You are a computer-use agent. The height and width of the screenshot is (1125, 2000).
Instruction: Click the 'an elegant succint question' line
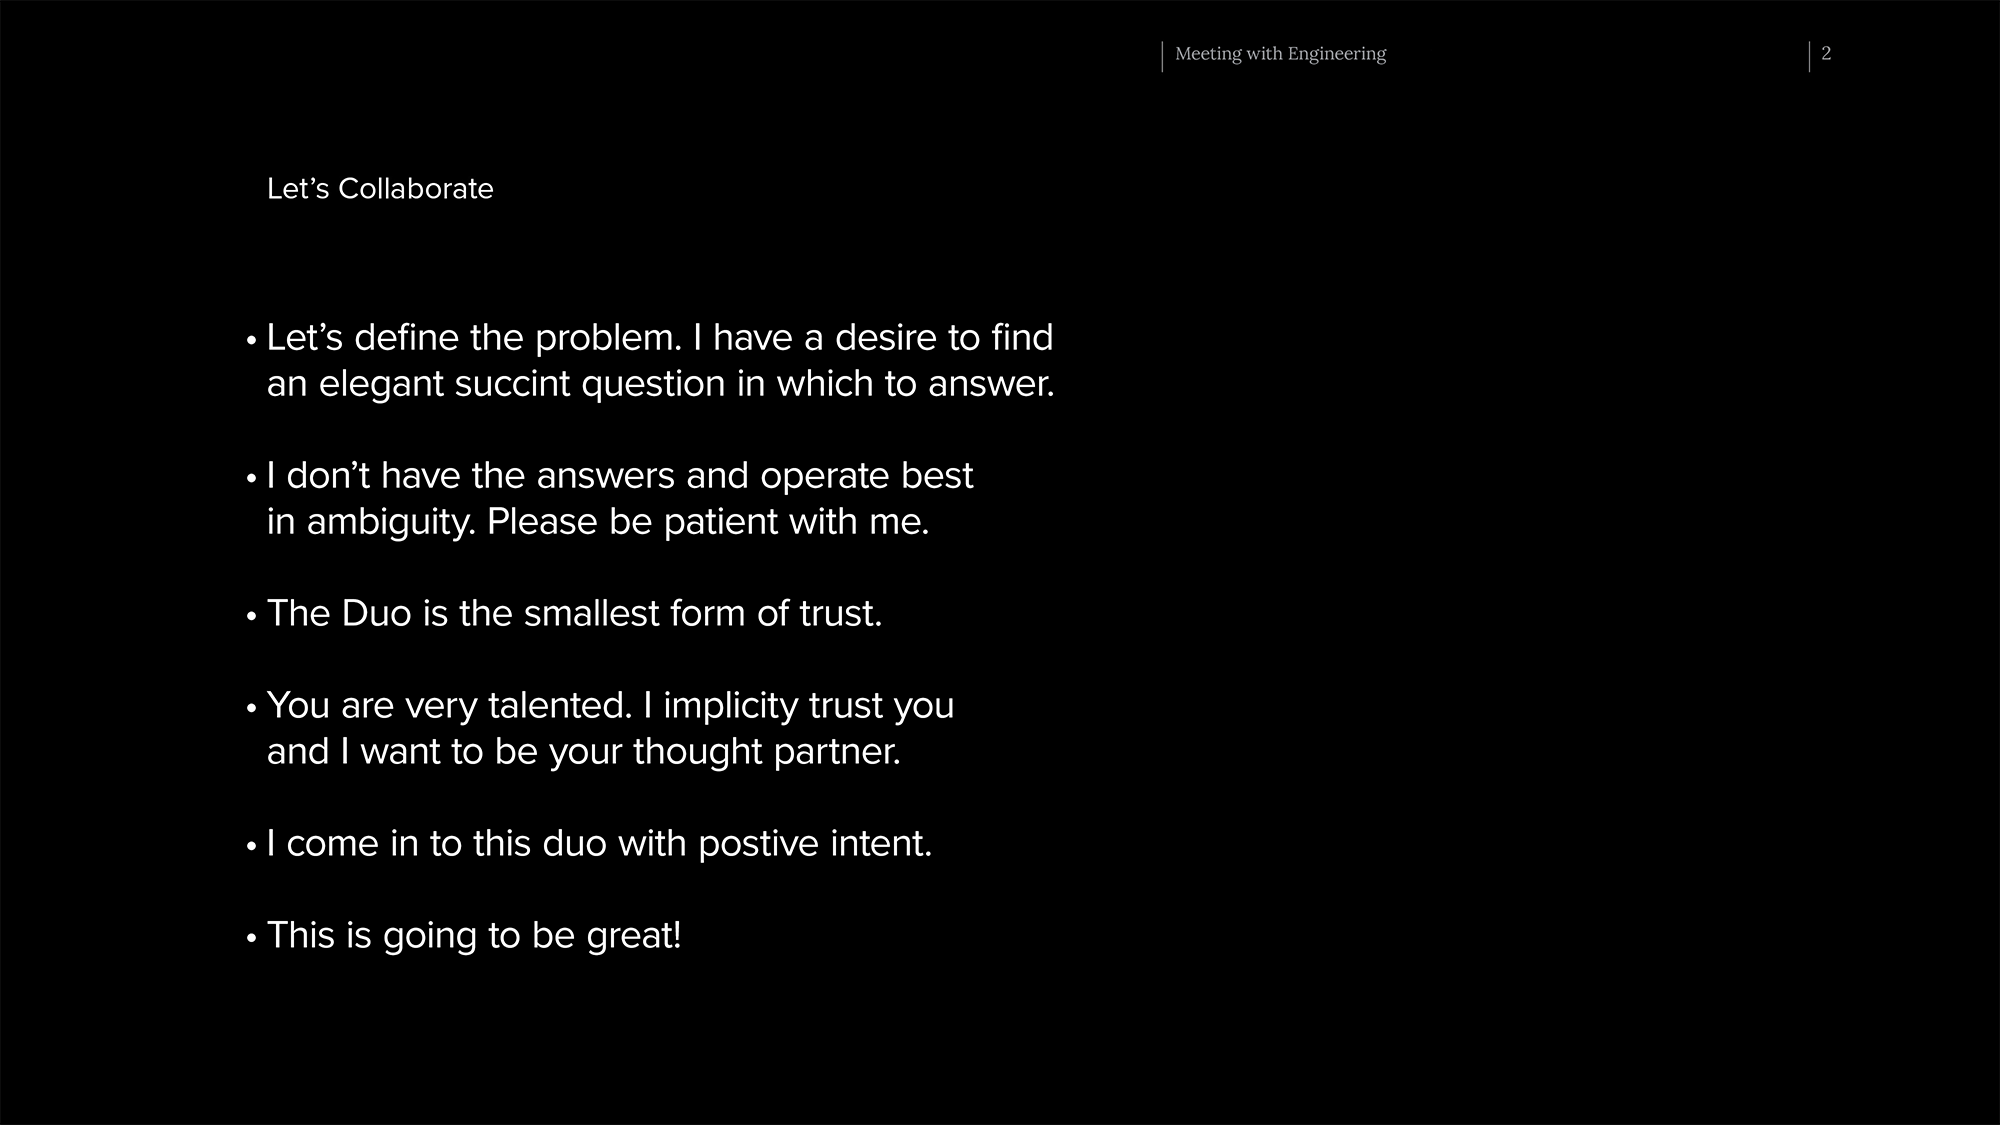point(660,384)
